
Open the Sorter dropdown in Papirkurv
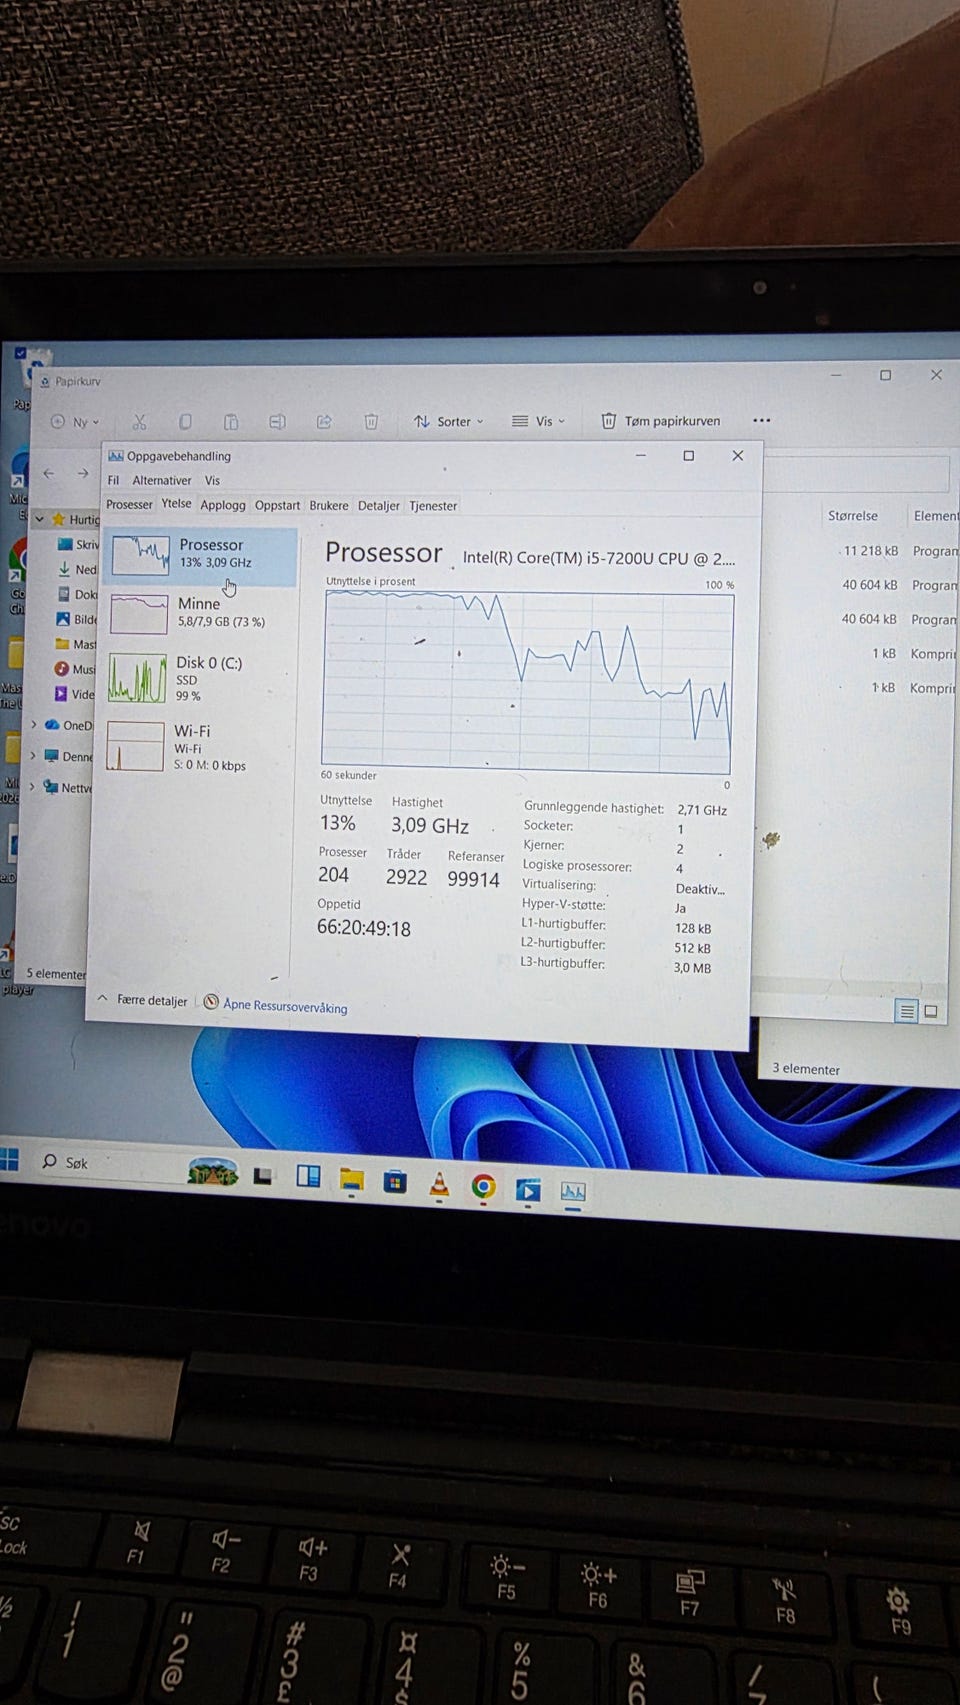pyautogui.click(x=449, y=421)
